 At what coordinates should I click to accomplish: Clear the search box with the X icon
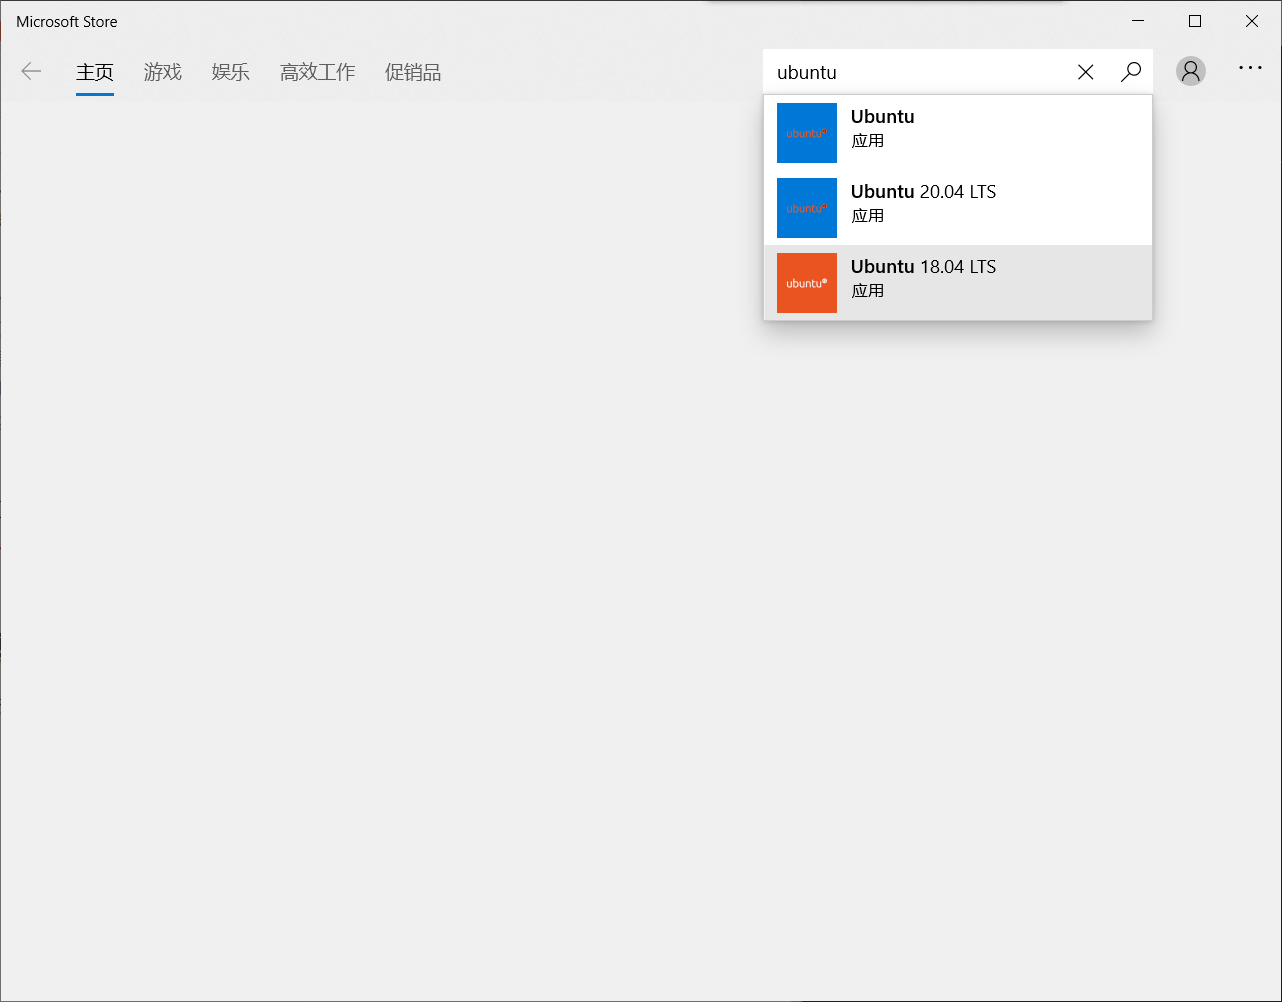1086,72
